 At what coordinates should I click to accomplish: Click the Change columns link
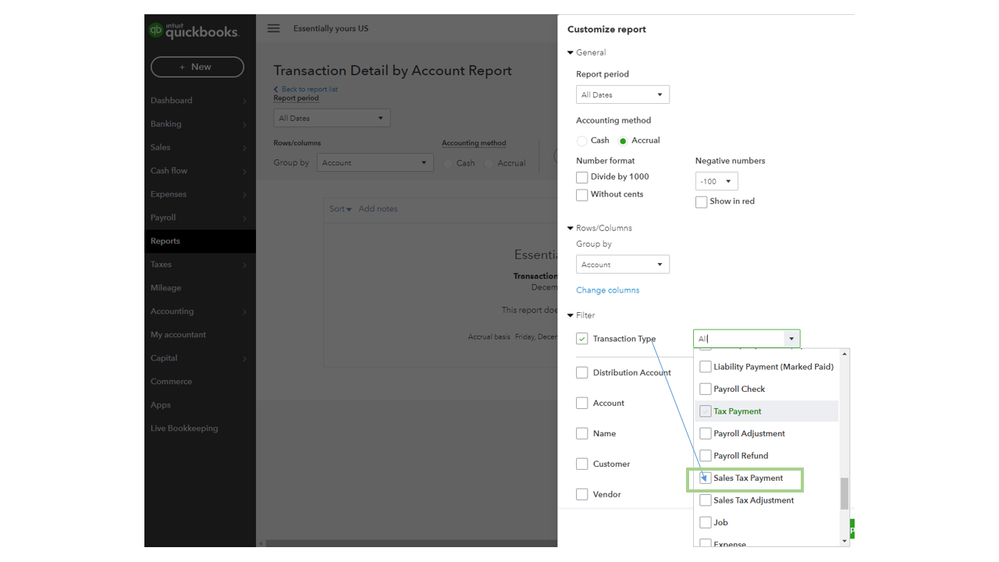coord(607,290)
